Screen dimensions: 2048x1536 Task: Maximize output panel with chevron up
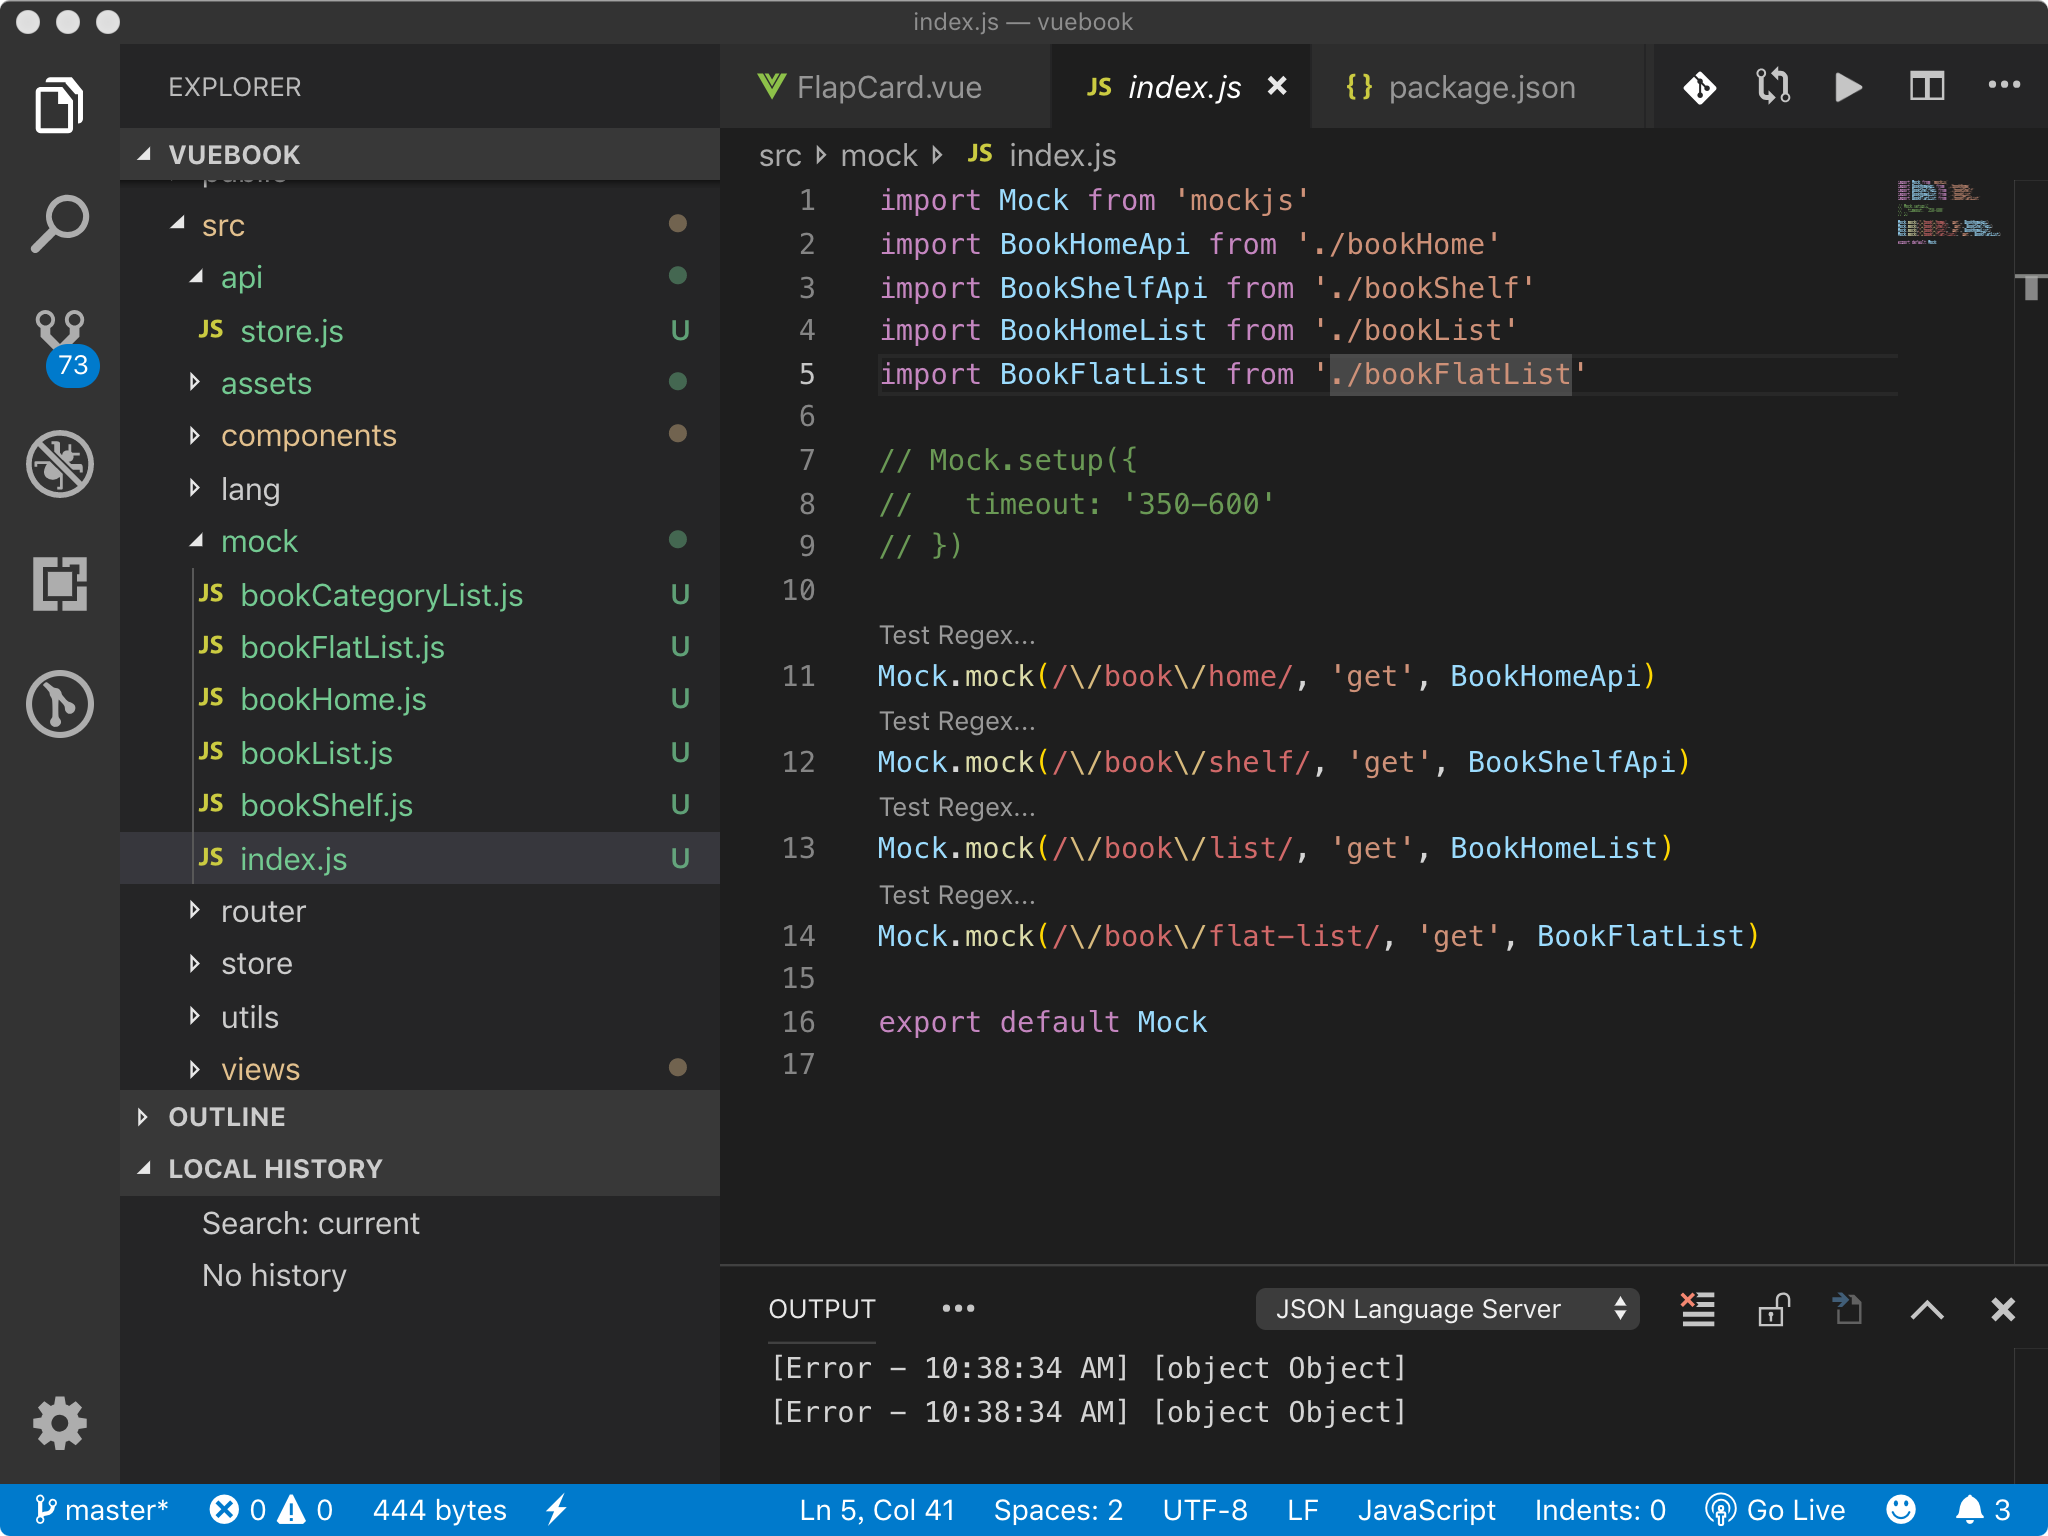click(x=1927, y=1309)
